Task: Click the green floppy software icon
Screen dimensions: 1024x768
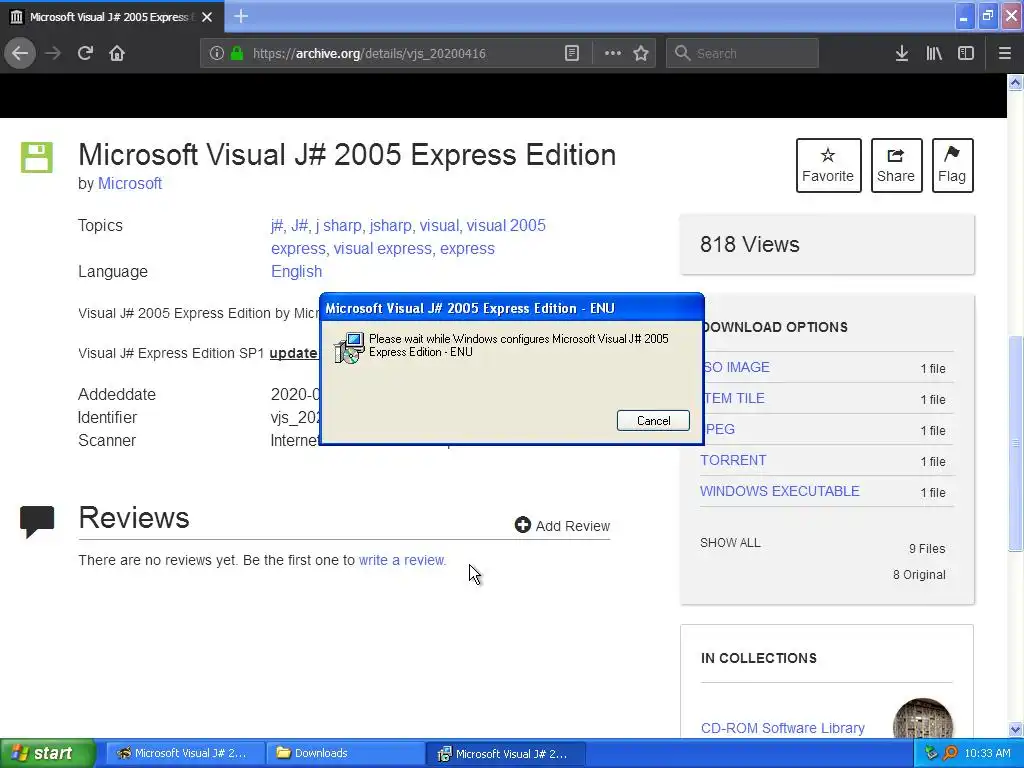Action: click(x=37, y=157)
